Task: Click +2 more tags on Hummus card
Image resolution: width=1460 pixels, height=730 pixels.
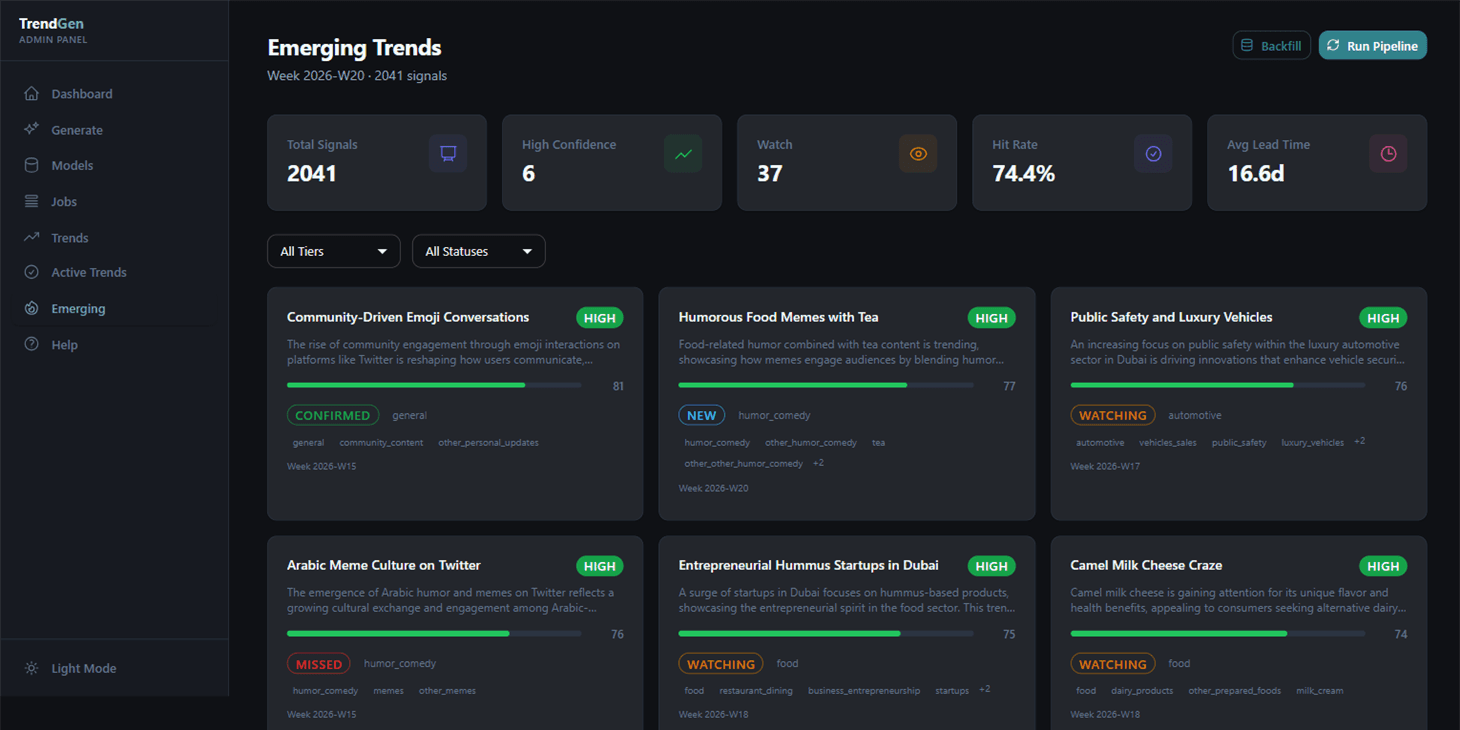Action: pyautogui.click(x=985, y=689)
